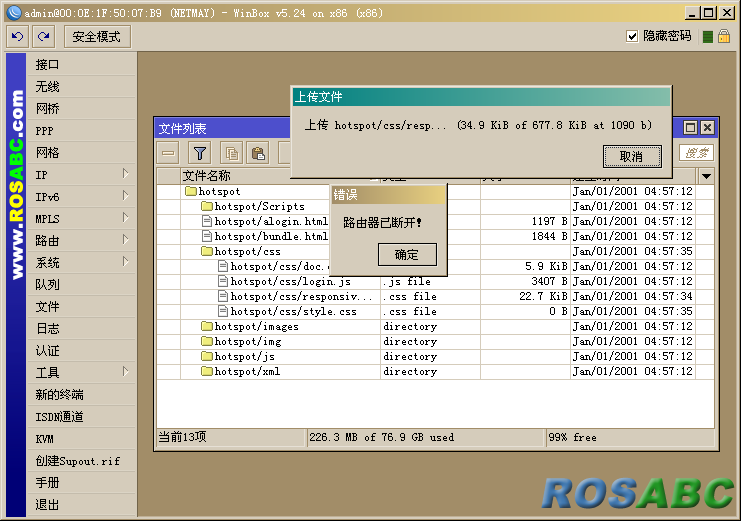Click the 当前13项 item count status

point(182,437)
